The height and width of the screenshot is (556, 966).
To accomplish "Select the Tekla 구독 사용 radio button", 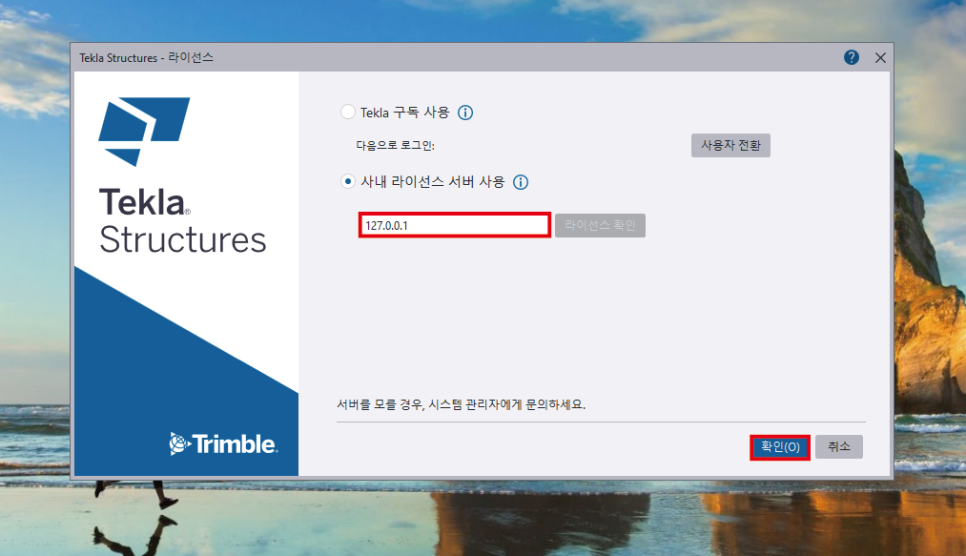I will (348, 112).
